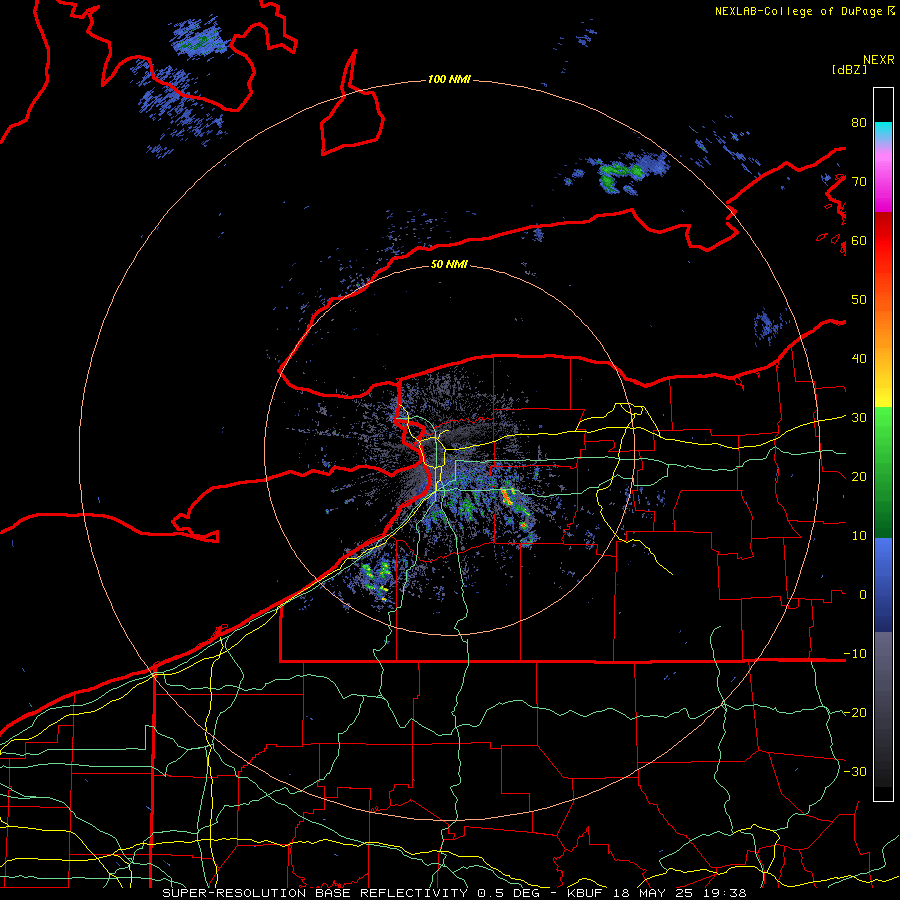
Task: Select the 60 value on dBZ scale
Action: pyautogui.click(x=859, y=240)
